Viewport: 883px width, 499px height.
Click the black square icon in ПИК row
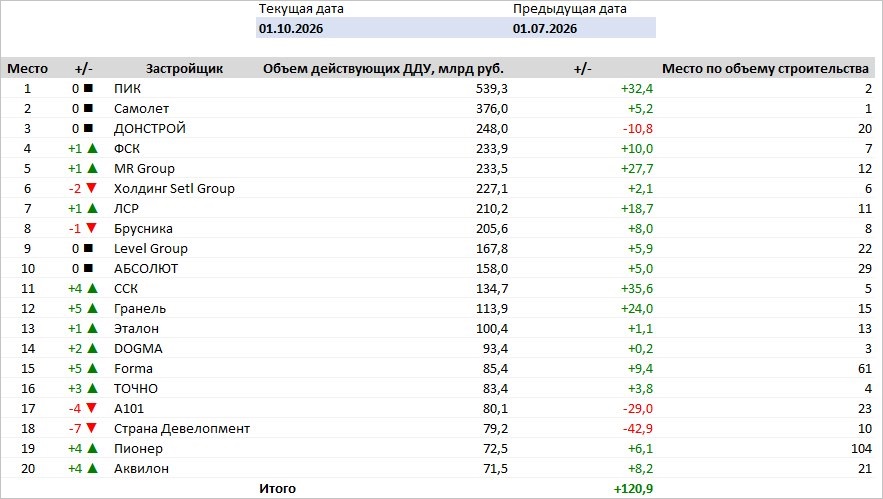pos(88,88)
